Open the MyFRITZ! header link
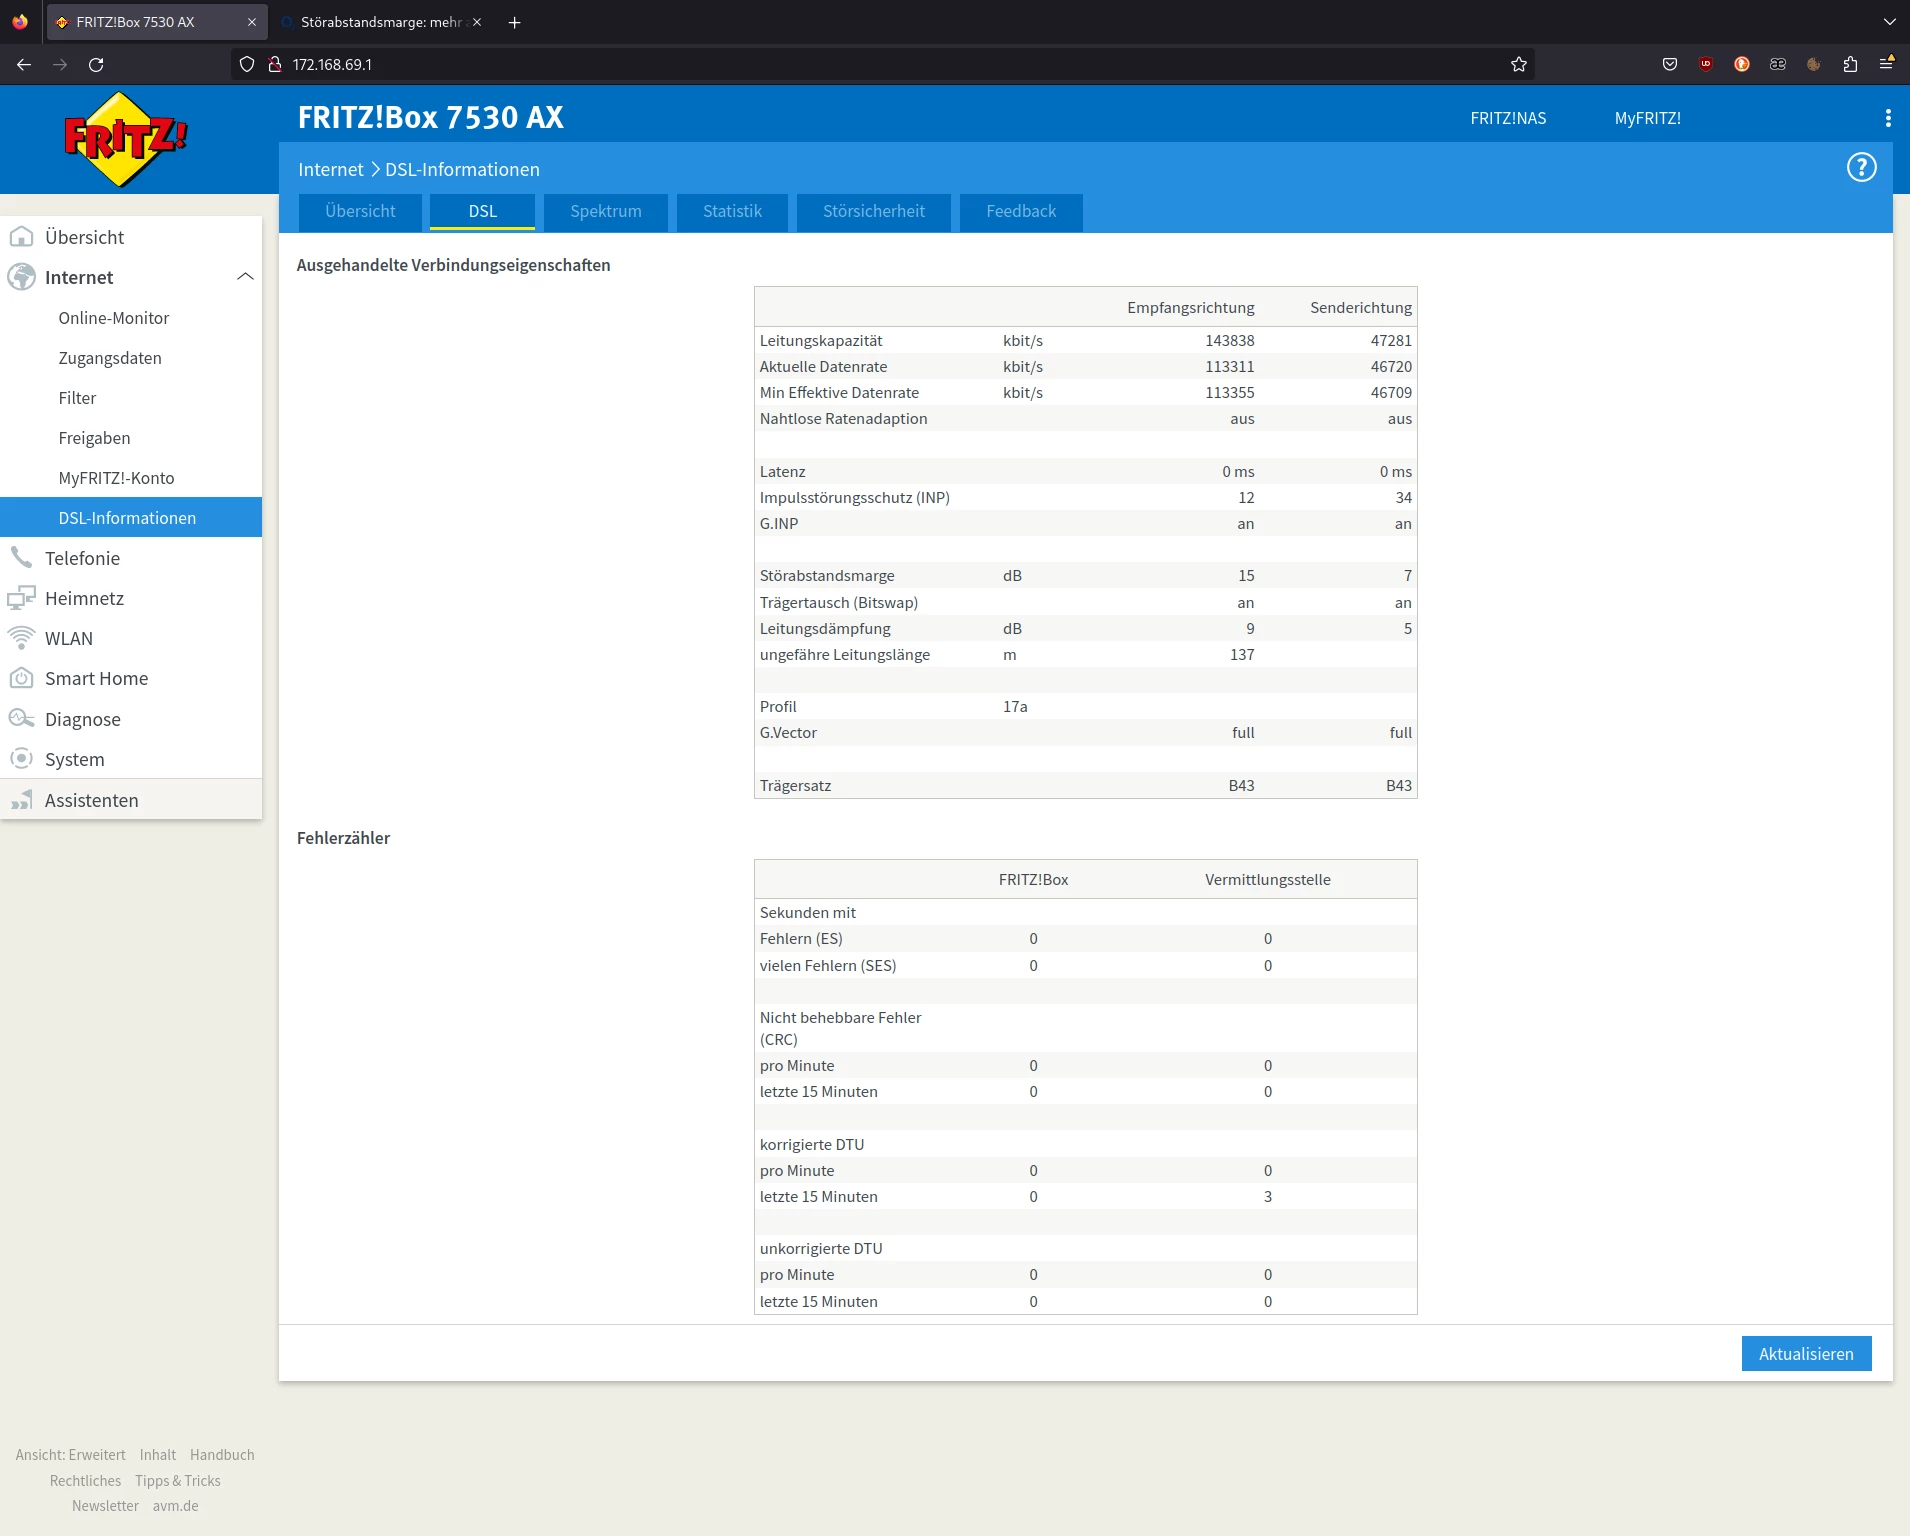 point(1647,118)
